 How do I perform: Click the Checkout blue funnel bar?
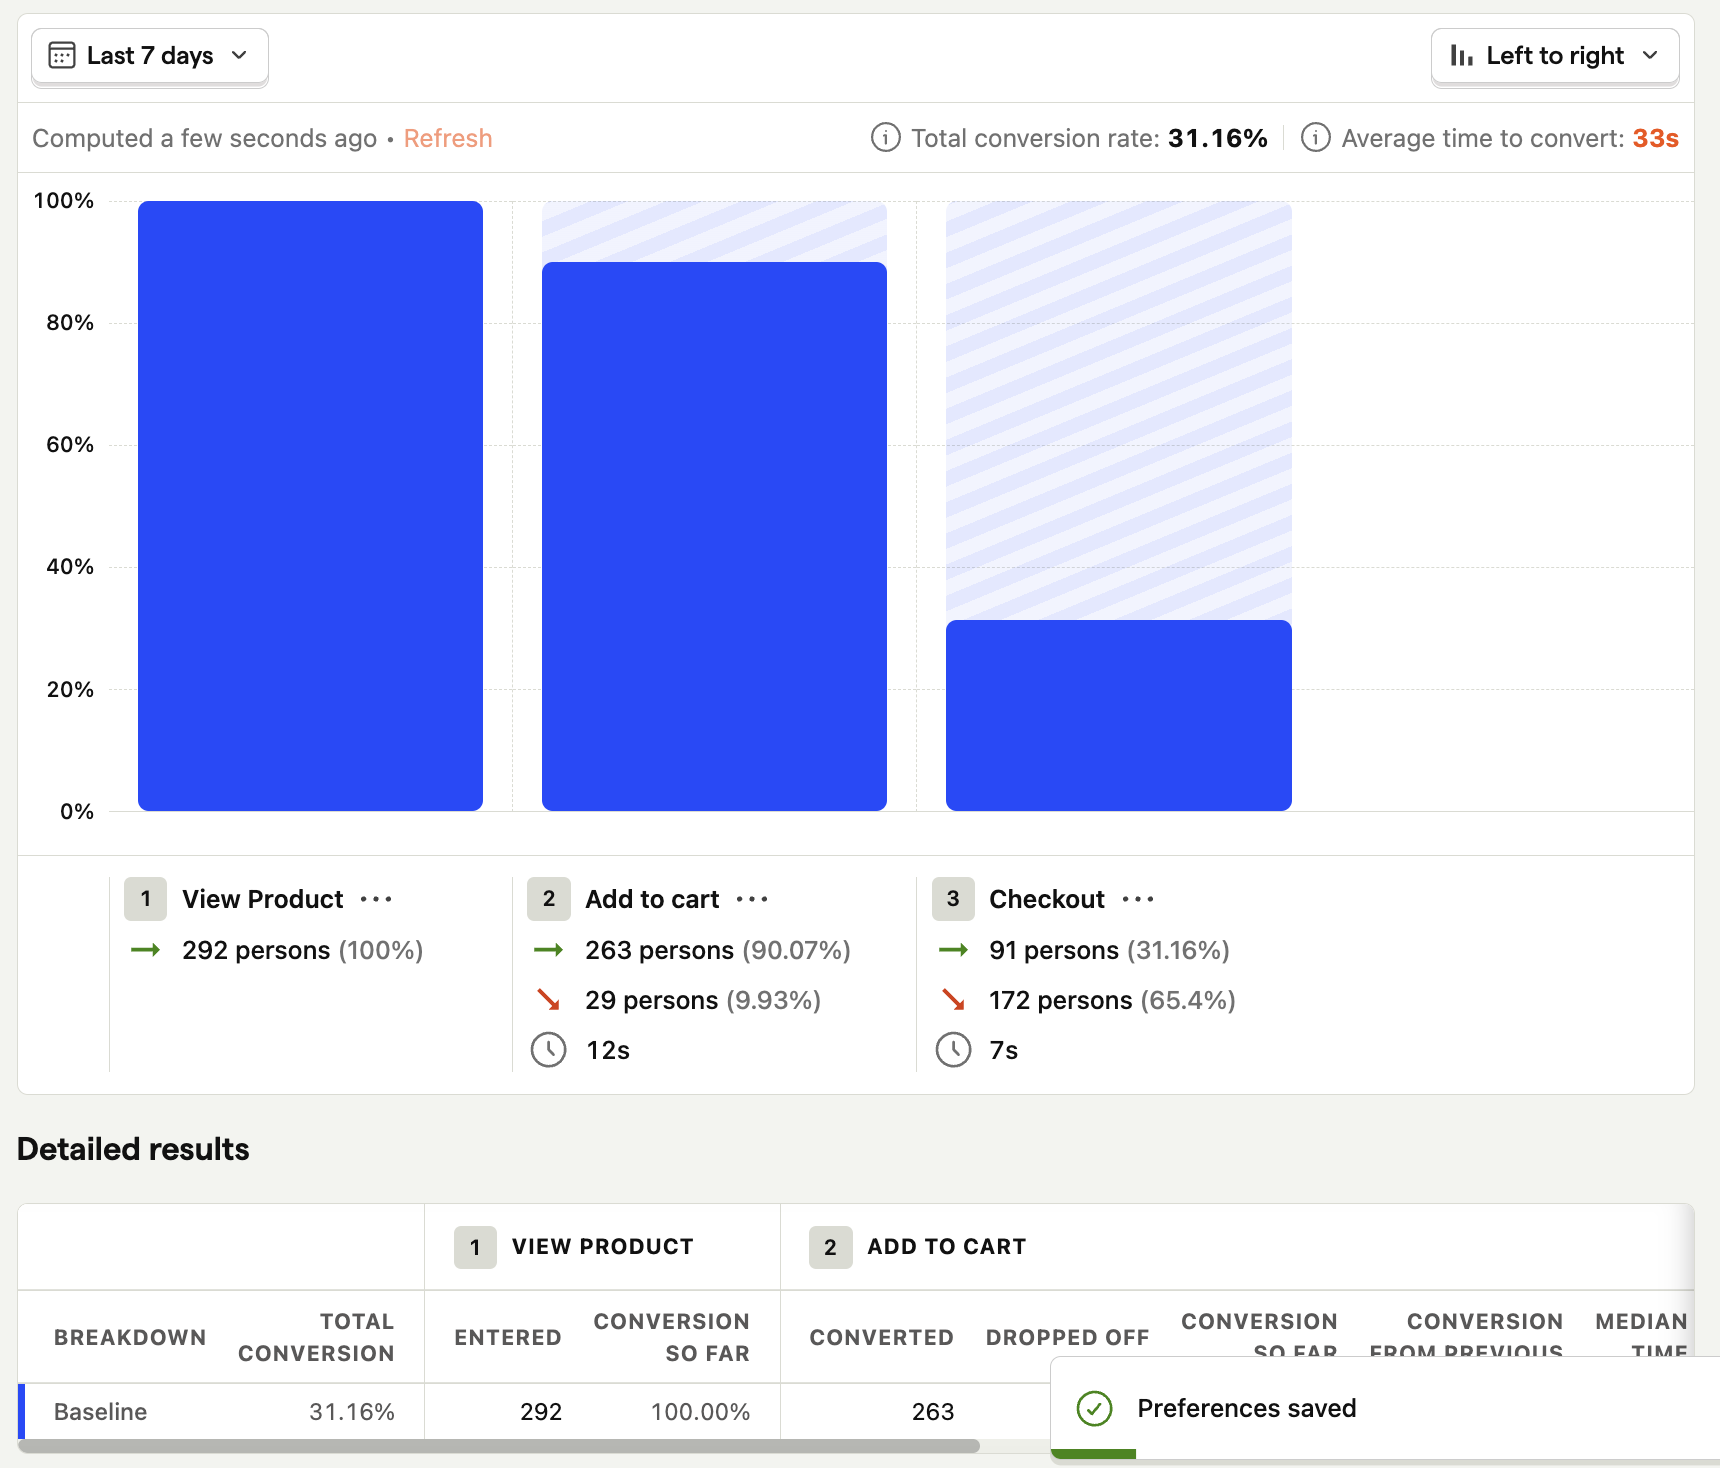1118,715
